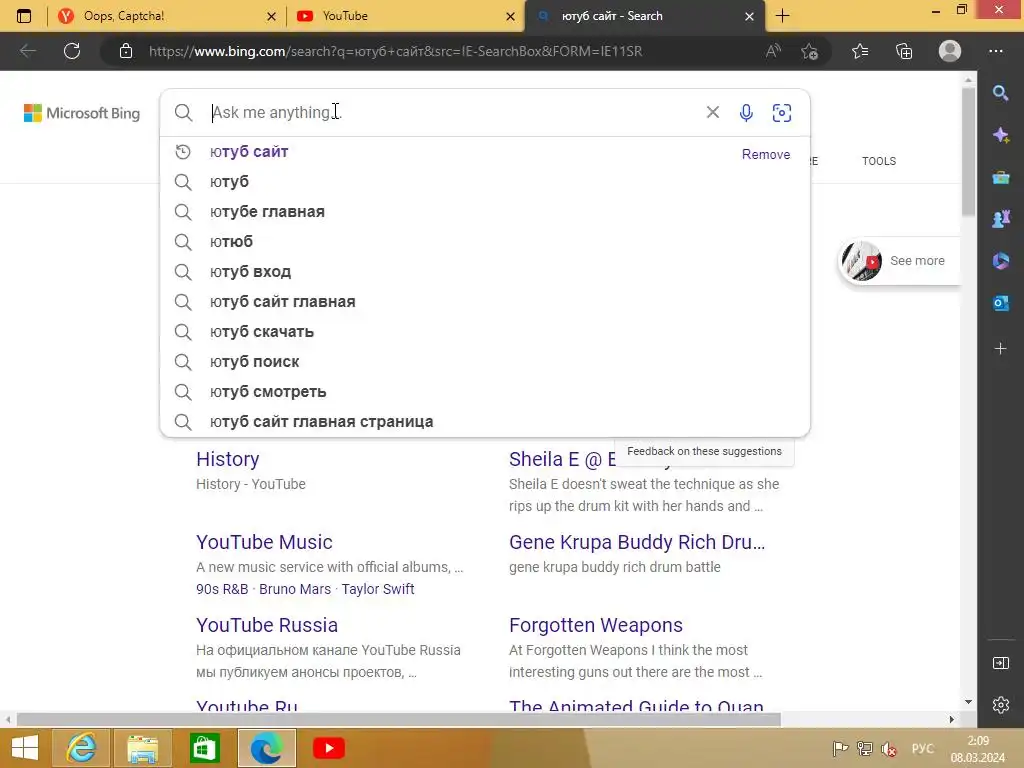
Task: Open the Gene Krupa Buddy Rich result
Action: 637,542
